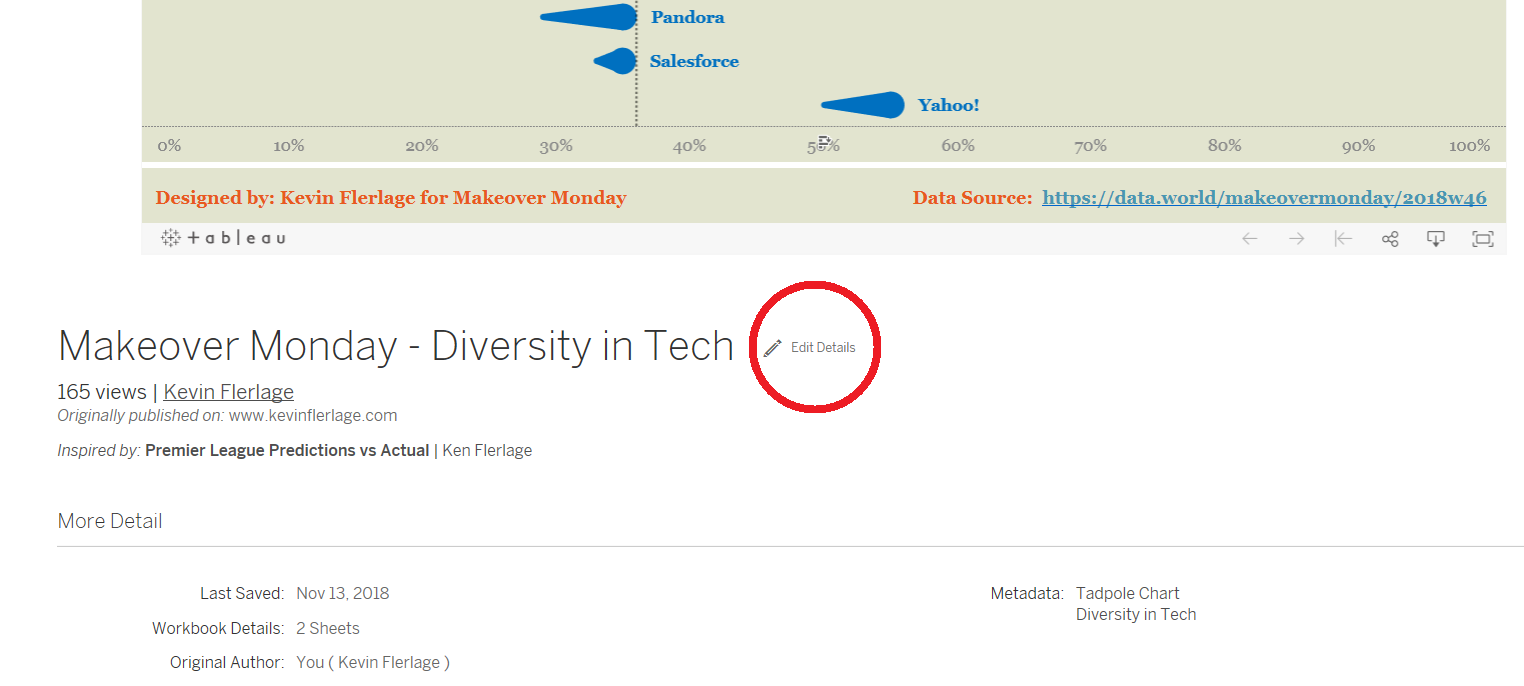Click the pencil icon beside Edit Details
1524x686 pixels.
pos(772,348)
